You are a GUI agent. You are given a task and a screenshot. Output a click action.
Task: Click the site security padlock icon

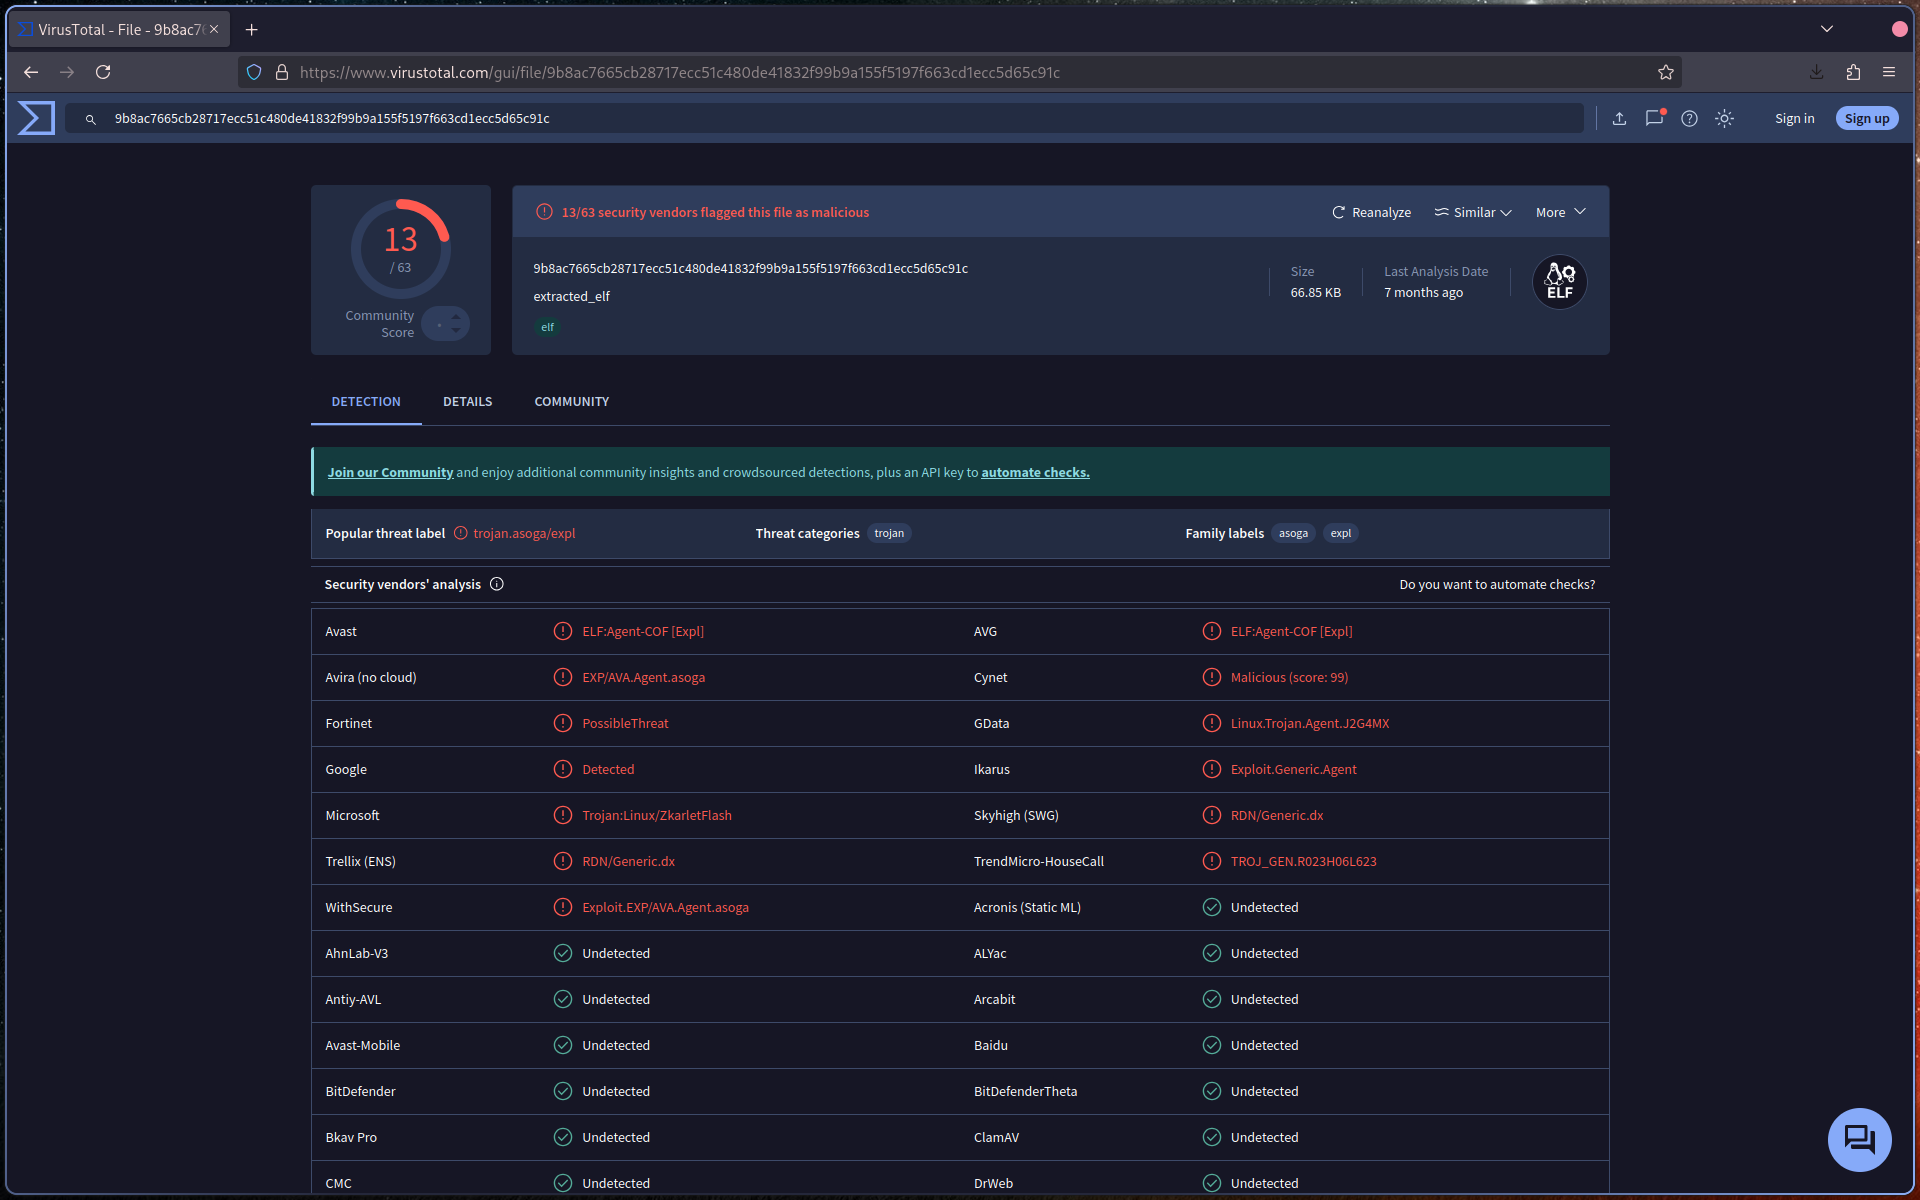[282, 72]
